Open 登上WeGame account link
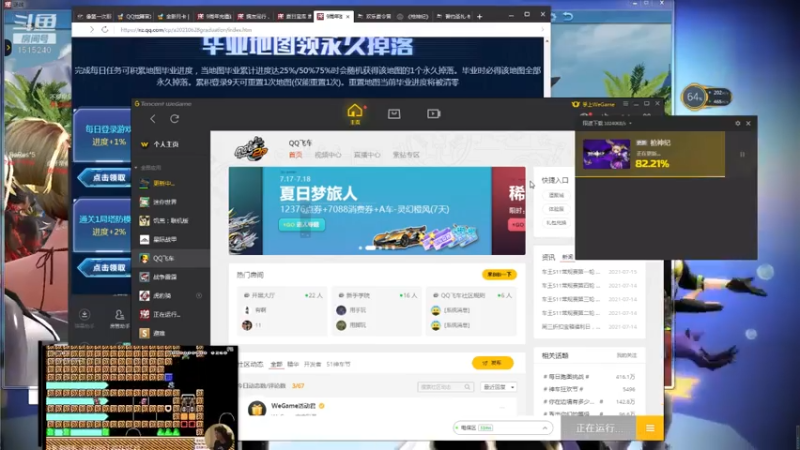The image size is (800, 450). (x=594, y=104)
